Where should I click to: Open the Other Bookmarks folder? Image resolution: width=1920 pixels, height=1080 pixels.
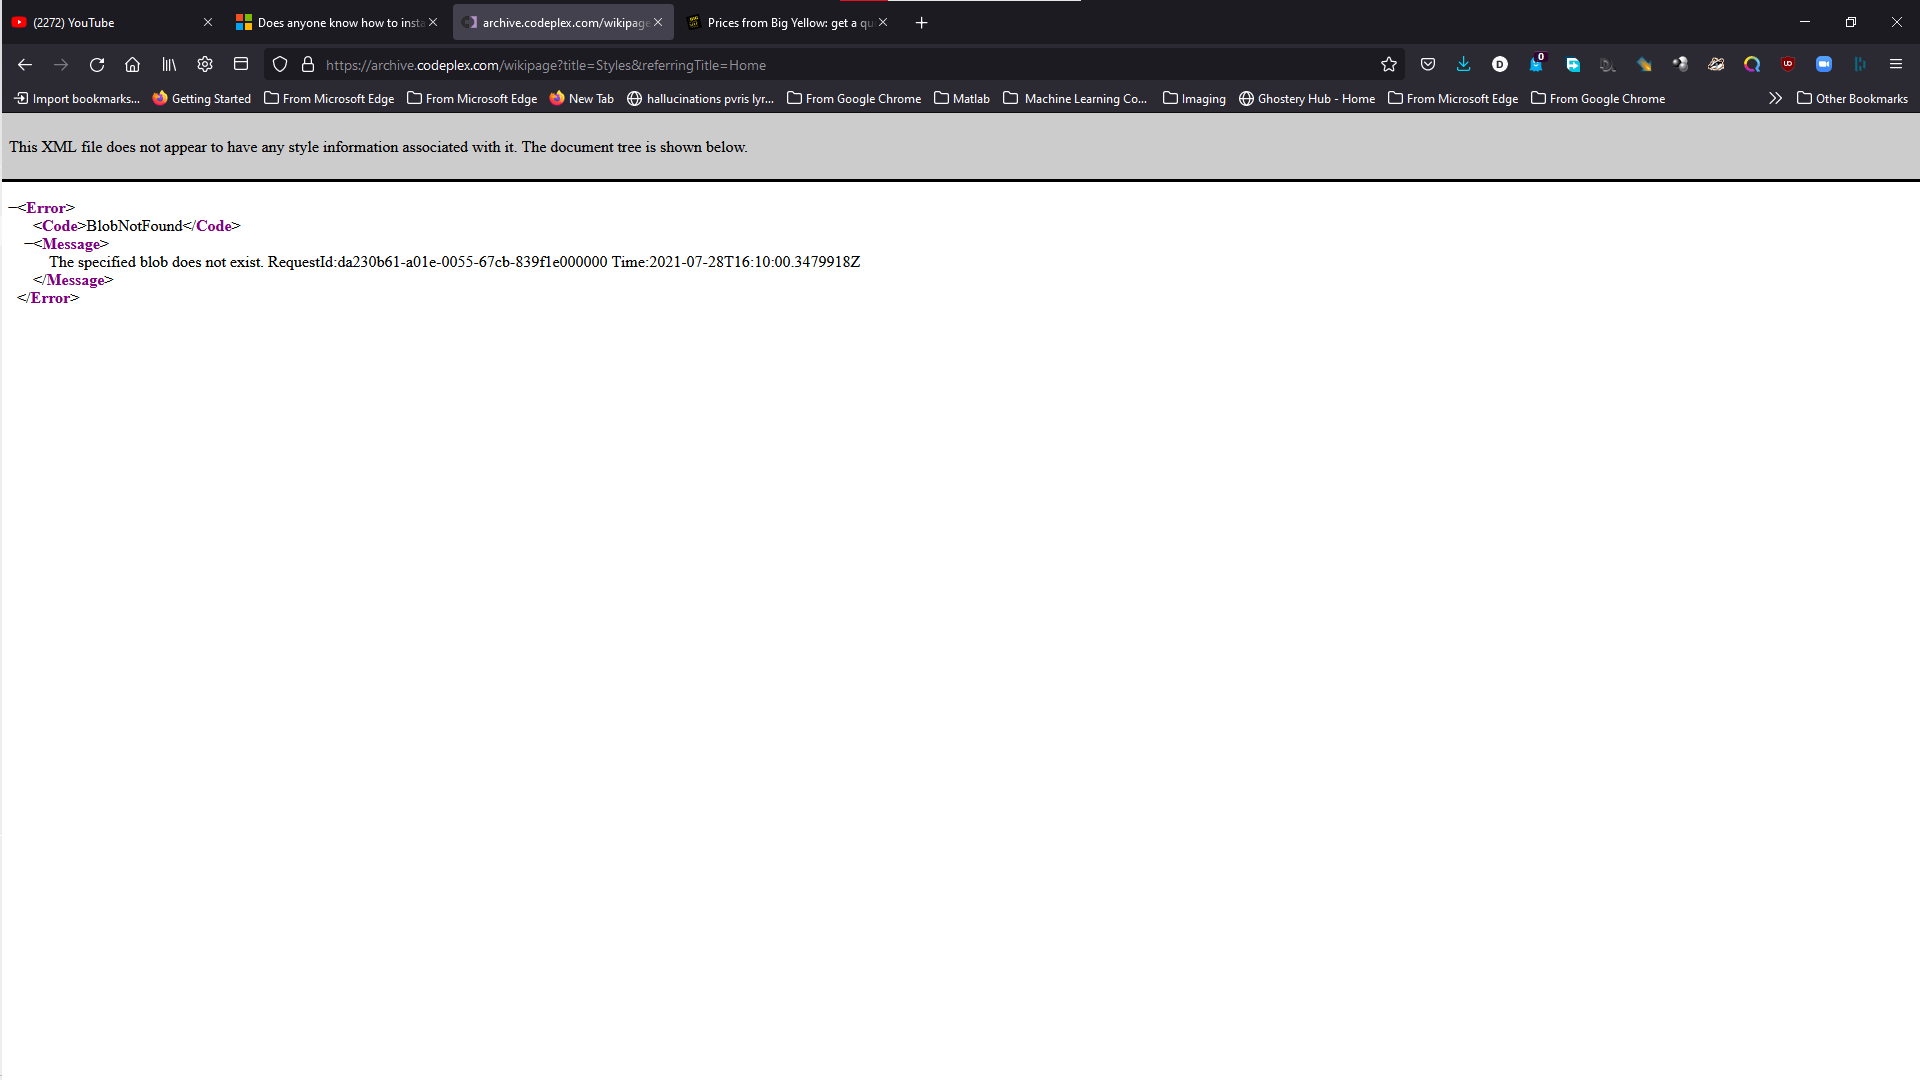coord(1852,98)
